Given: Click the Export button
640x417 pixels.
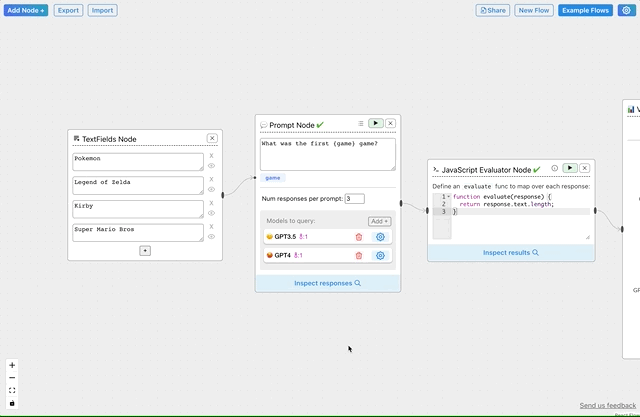Looking at the screenshot, I should 68,10.
